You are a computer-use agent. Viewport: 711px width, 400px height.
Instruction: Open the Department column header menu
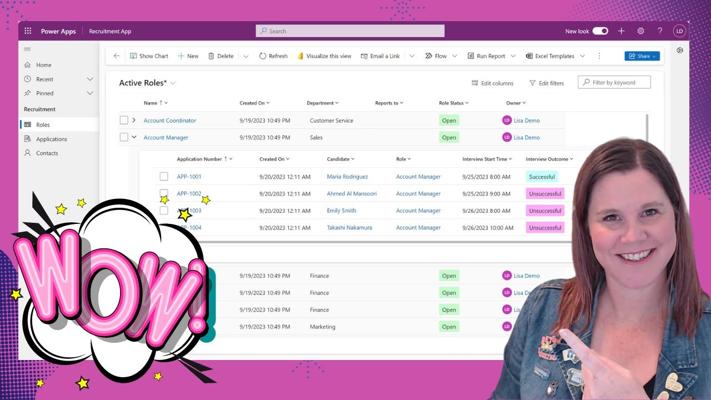coord(322,103)
